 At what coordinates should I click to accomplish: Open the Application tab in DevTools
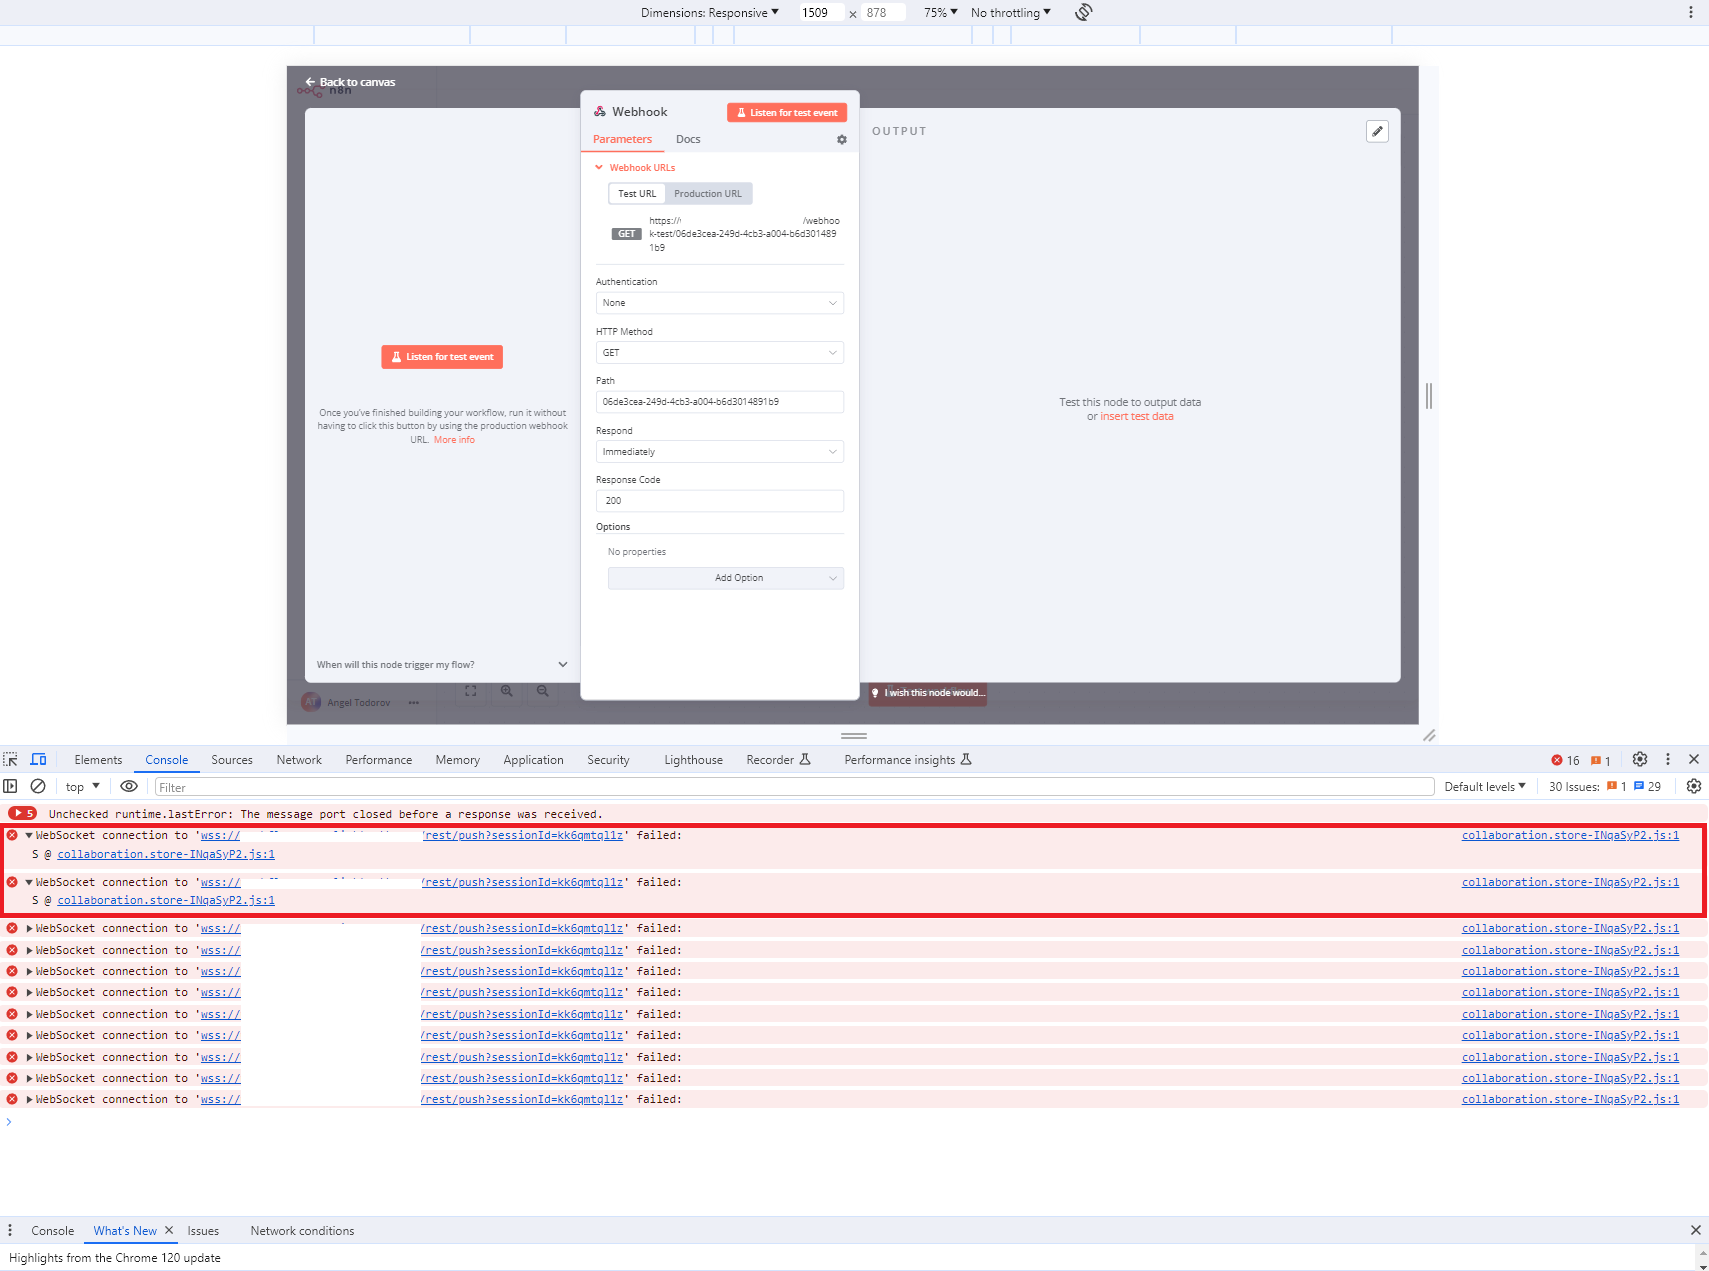coord(534,760)
